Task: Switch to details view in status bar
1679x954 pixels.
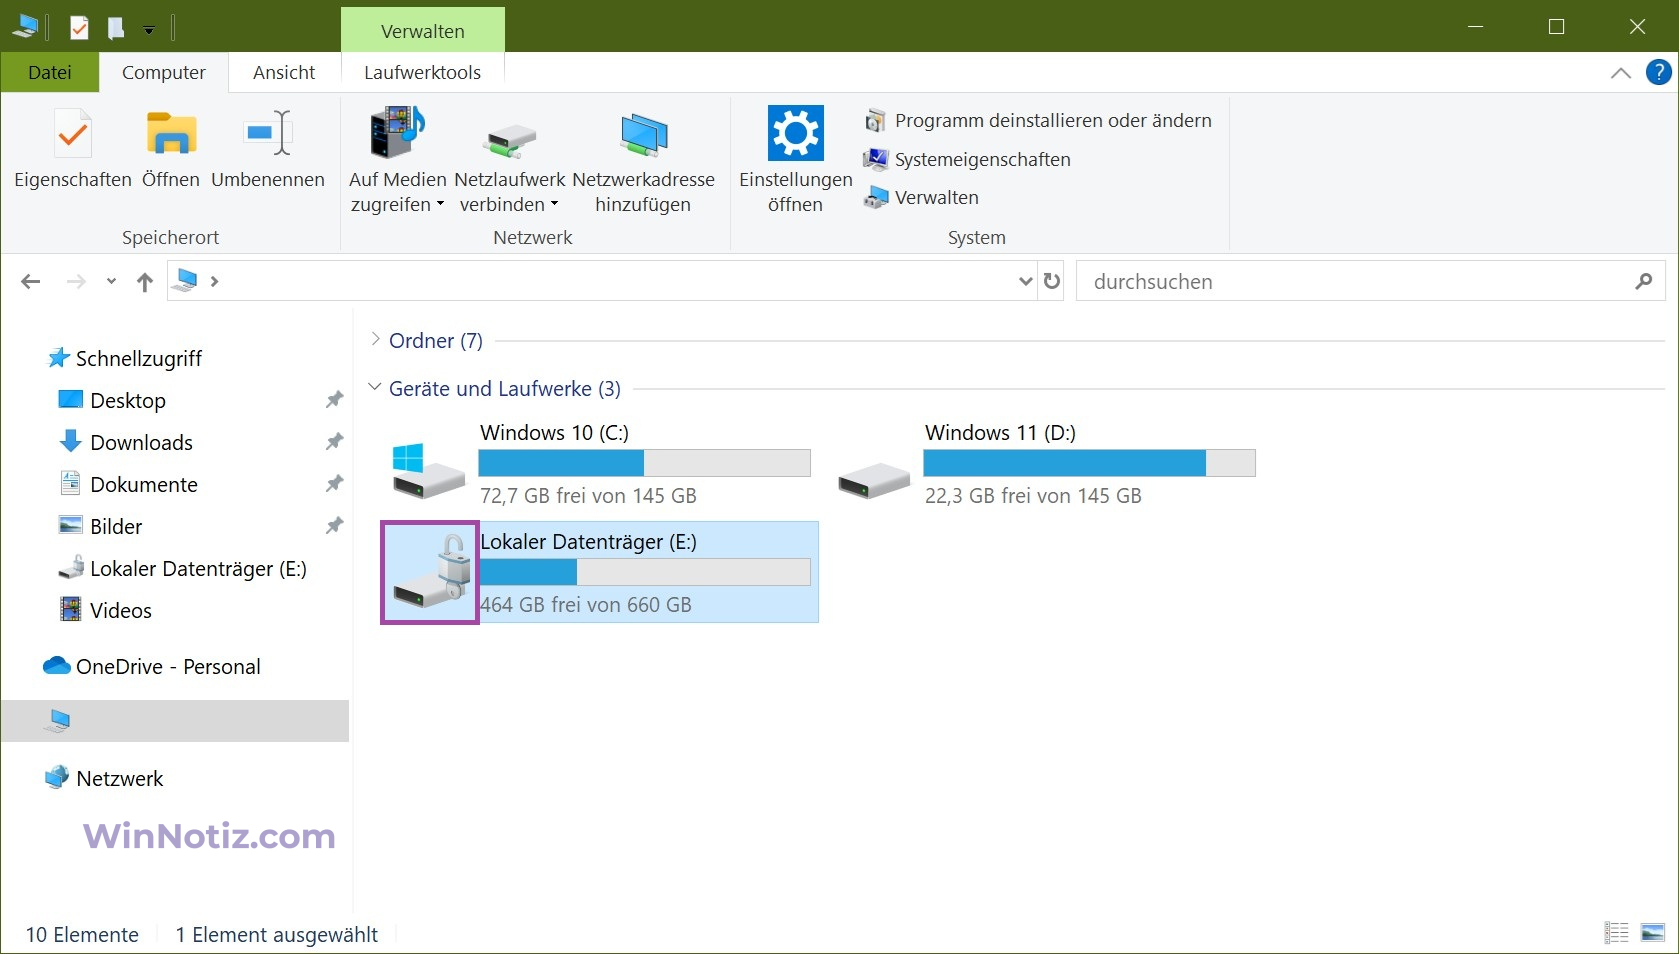Action: tap(1616, 933)
